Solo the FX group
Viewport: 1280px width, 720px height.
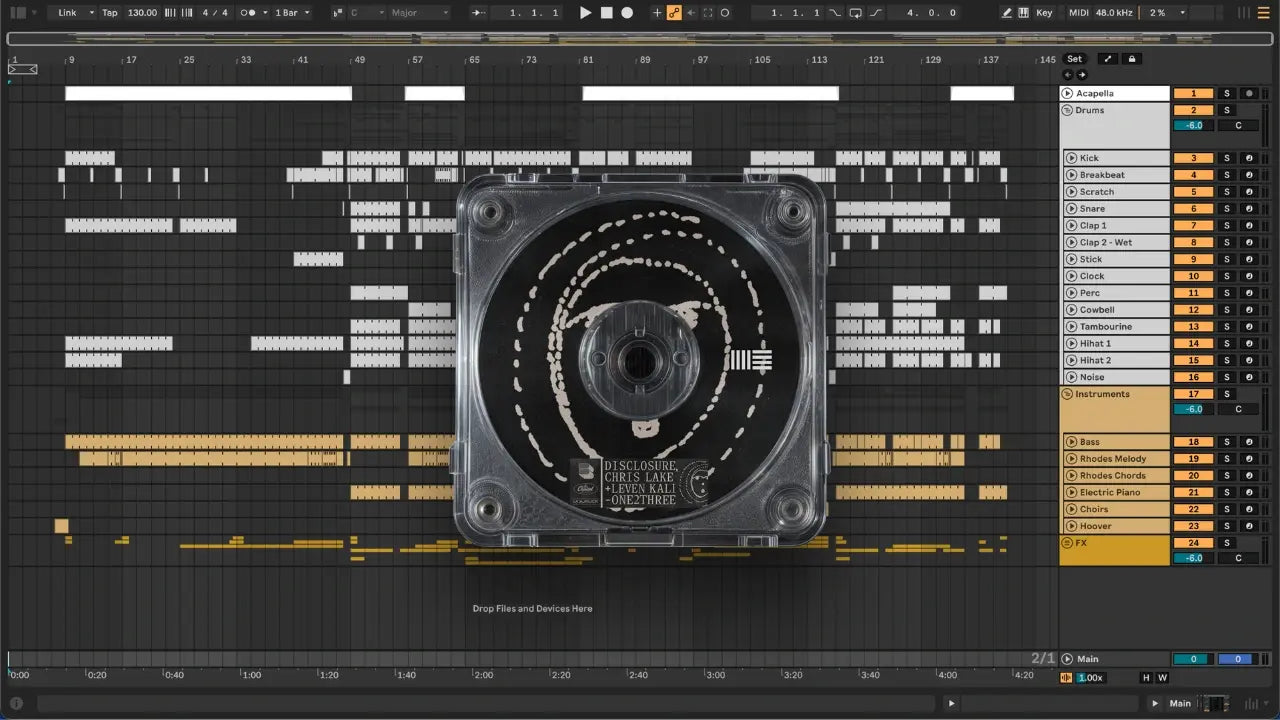(x=1227, y=543)
